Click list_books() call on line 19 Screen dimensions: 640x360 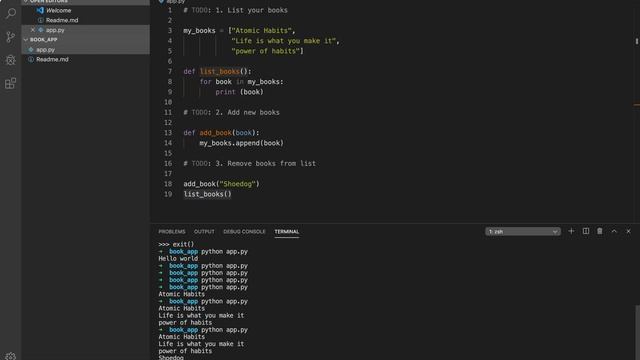pyautogui.click(x=207, y=194)
